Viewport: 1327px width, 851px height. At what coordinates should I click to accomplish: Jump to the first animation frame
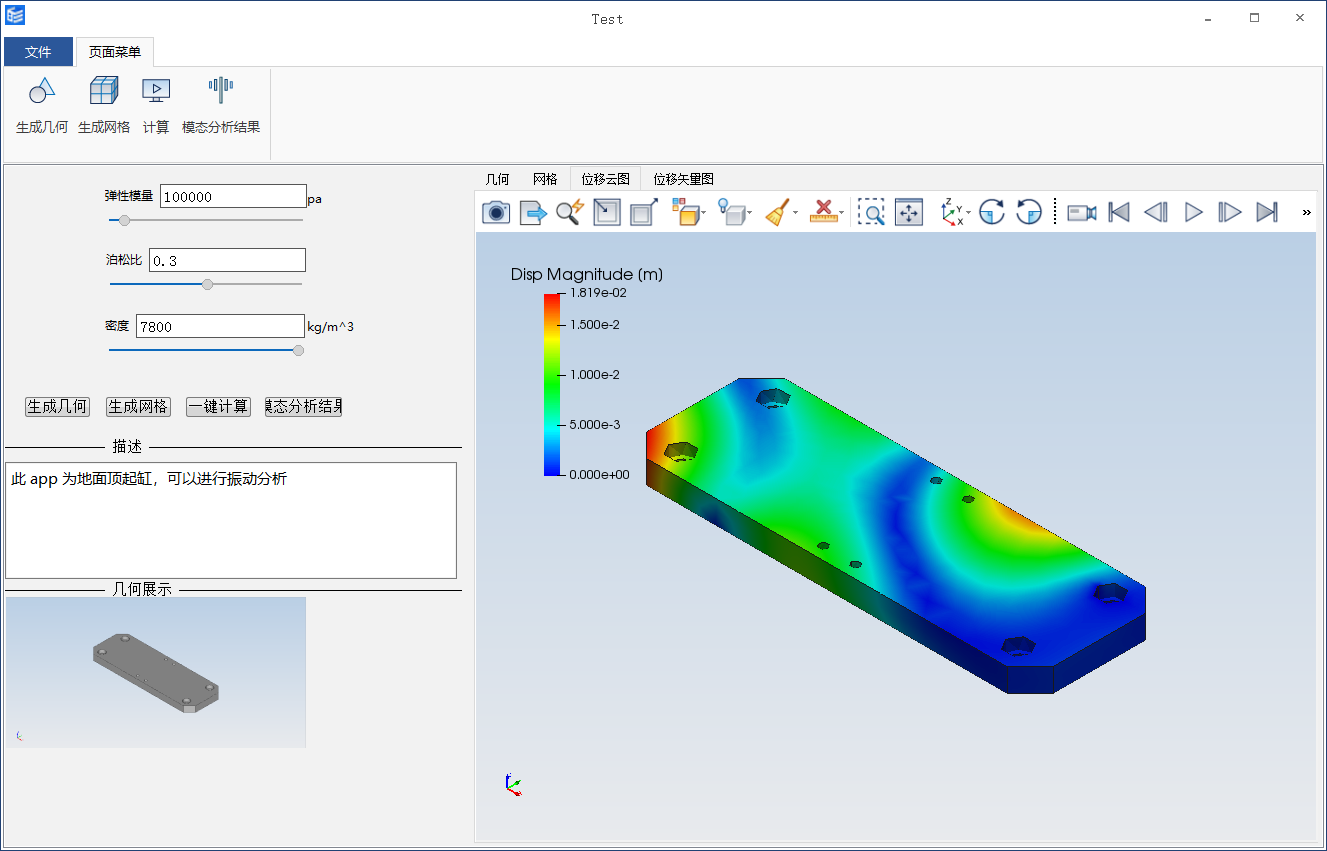tap(1119, 212)
